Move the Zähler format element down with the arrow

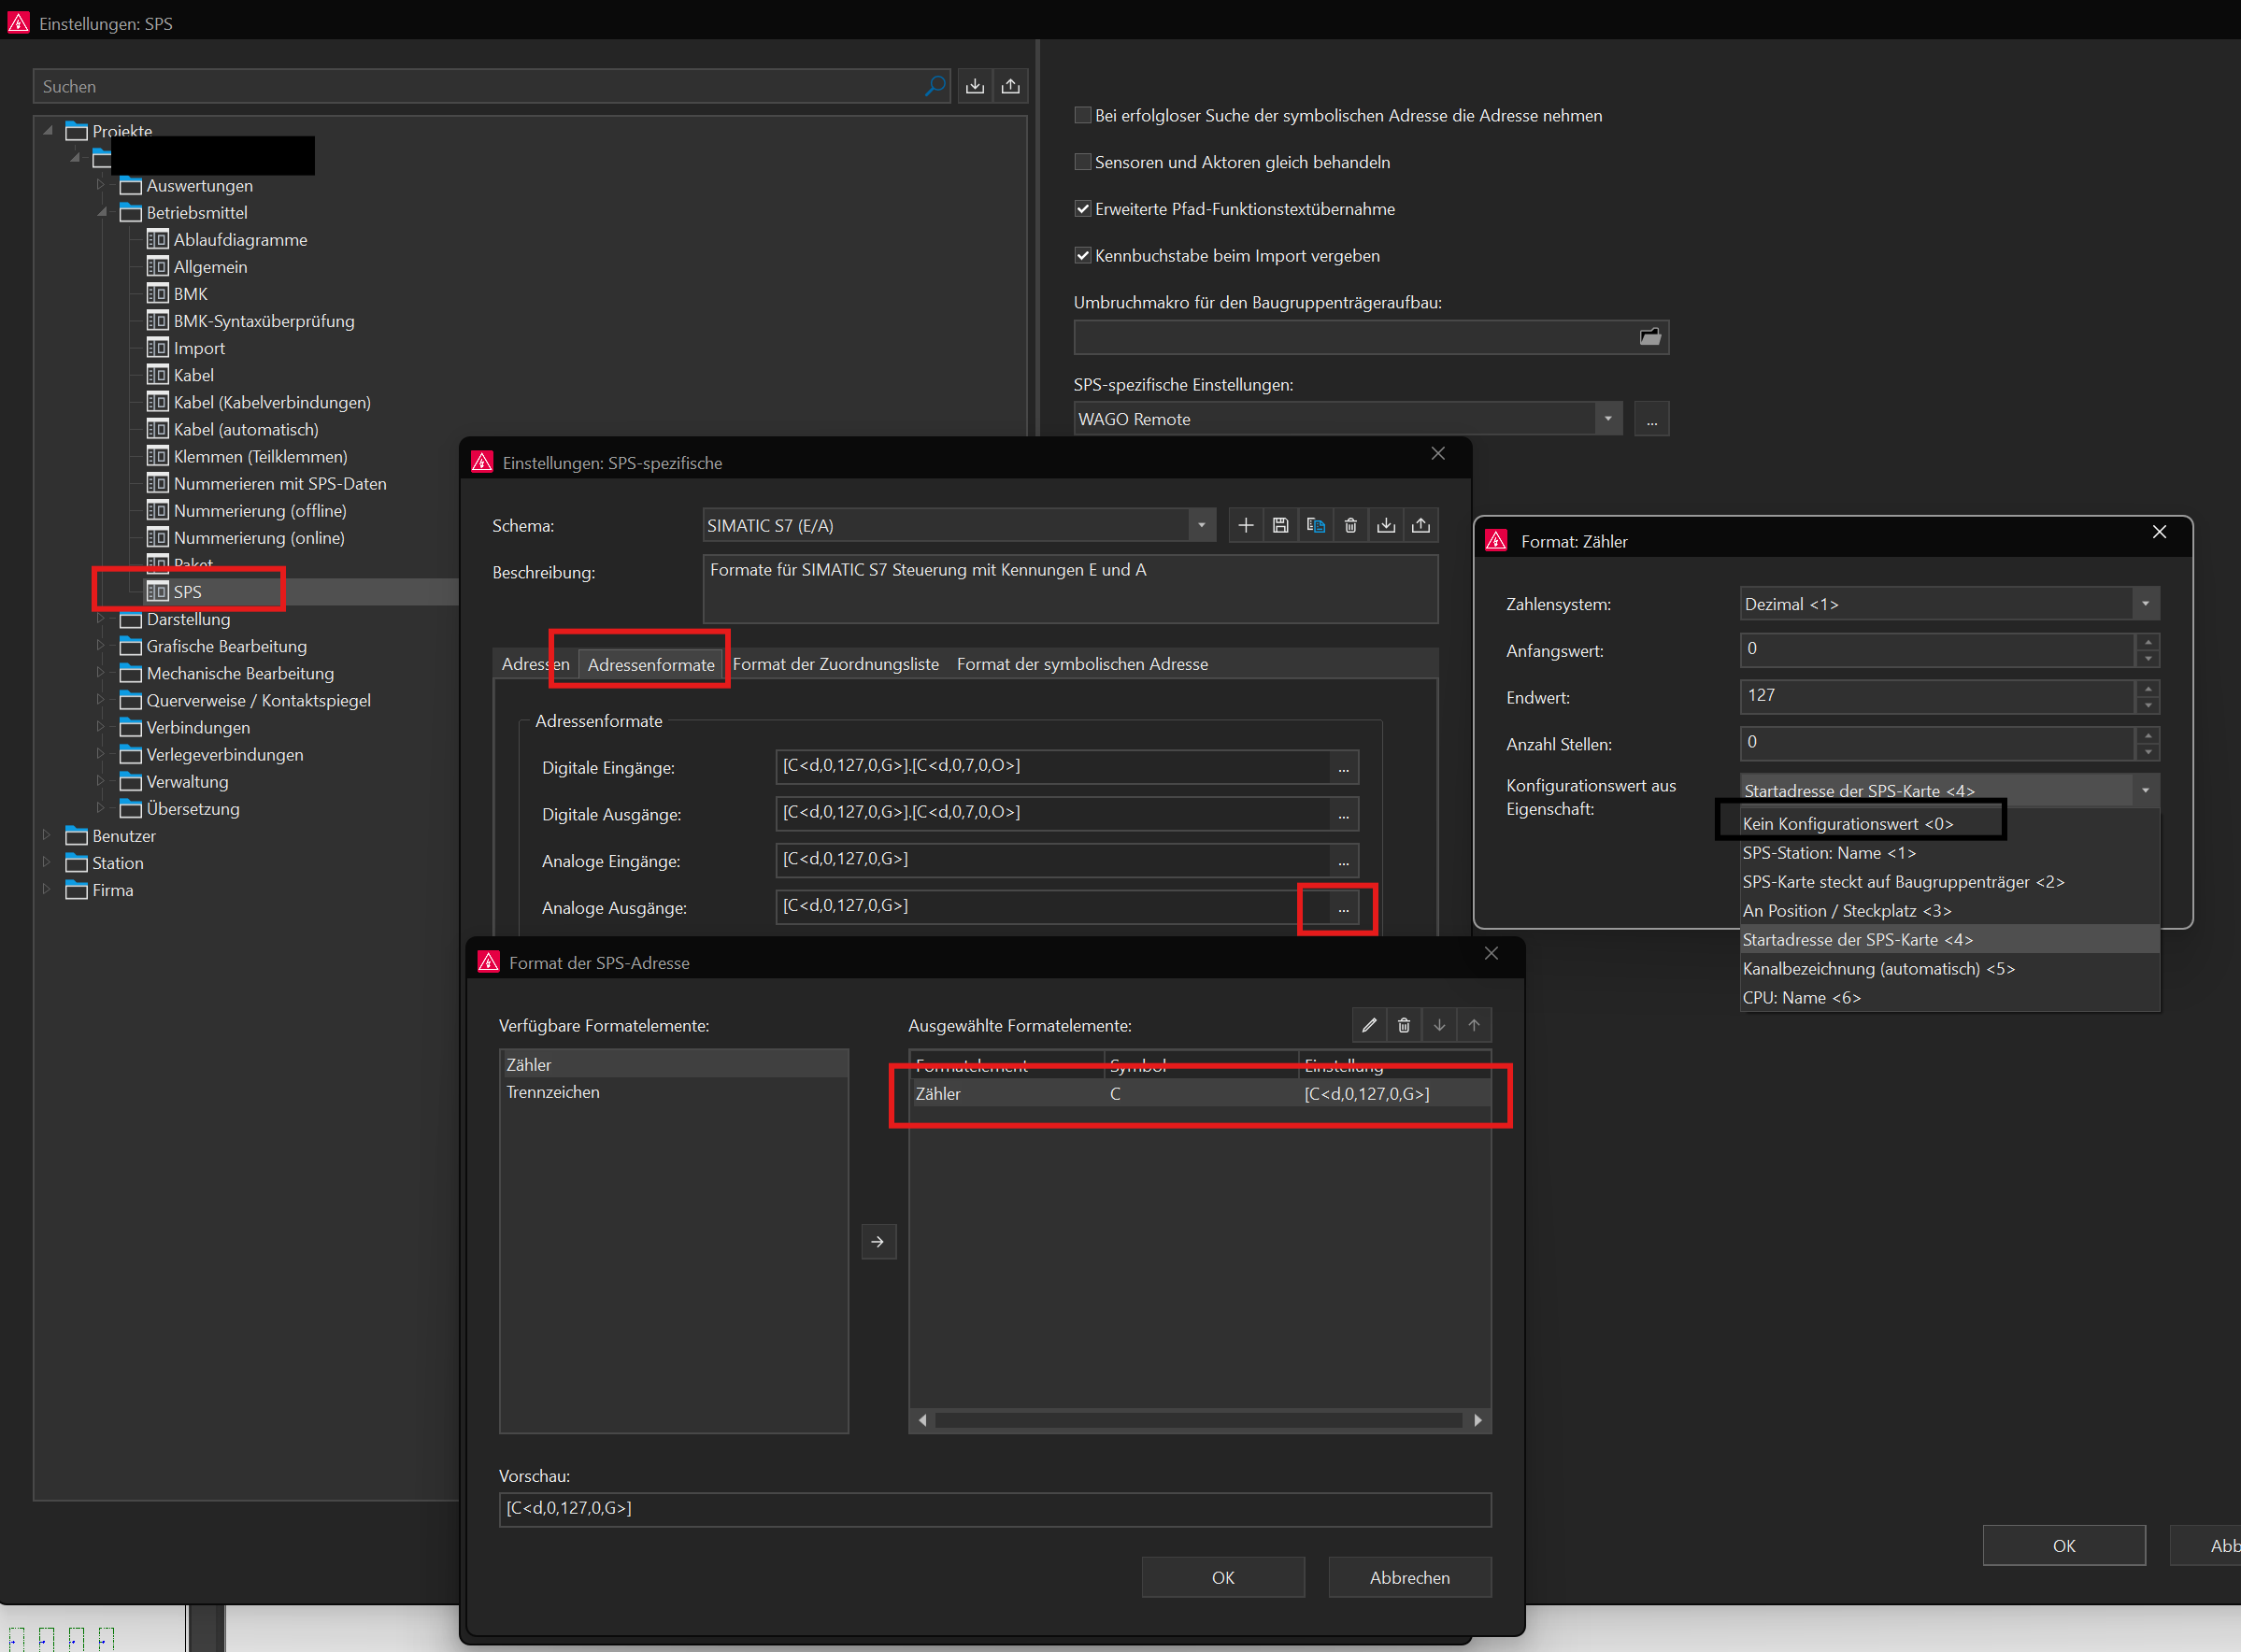(x=1439, y=1025)
